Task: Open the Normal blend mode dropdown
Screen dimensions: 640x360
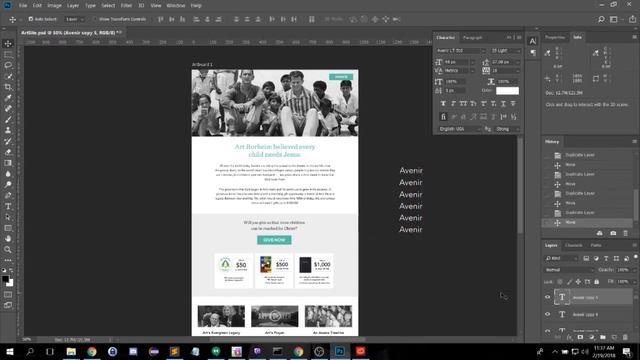Action: coord(569,270)
